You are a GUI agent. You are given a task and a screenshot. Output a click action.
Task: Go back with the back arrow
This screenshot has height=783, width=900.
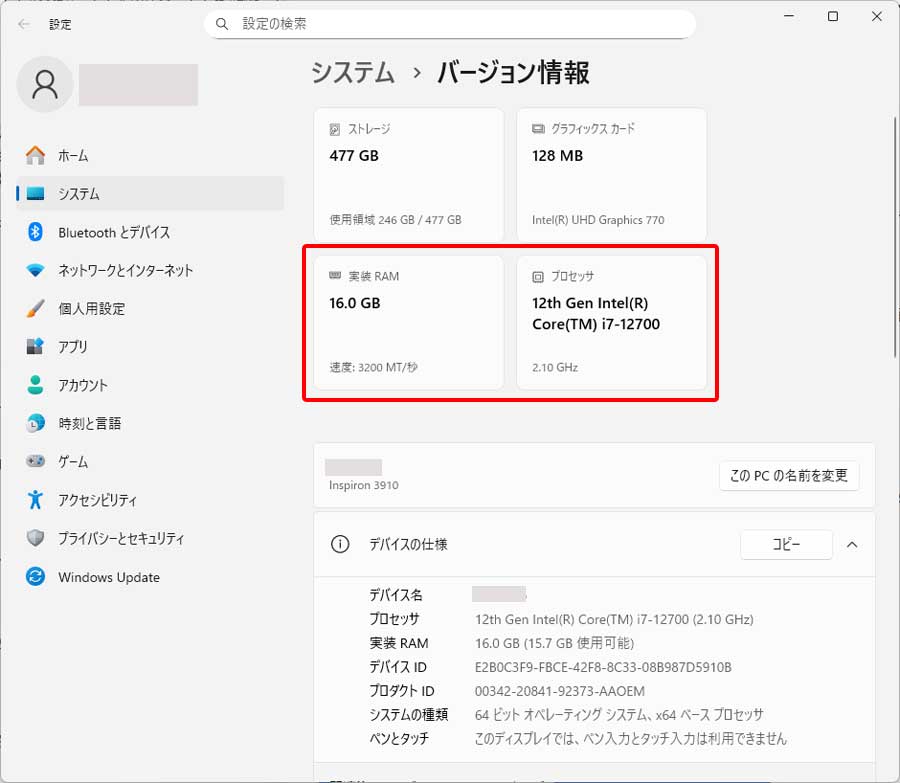(24, 24)
